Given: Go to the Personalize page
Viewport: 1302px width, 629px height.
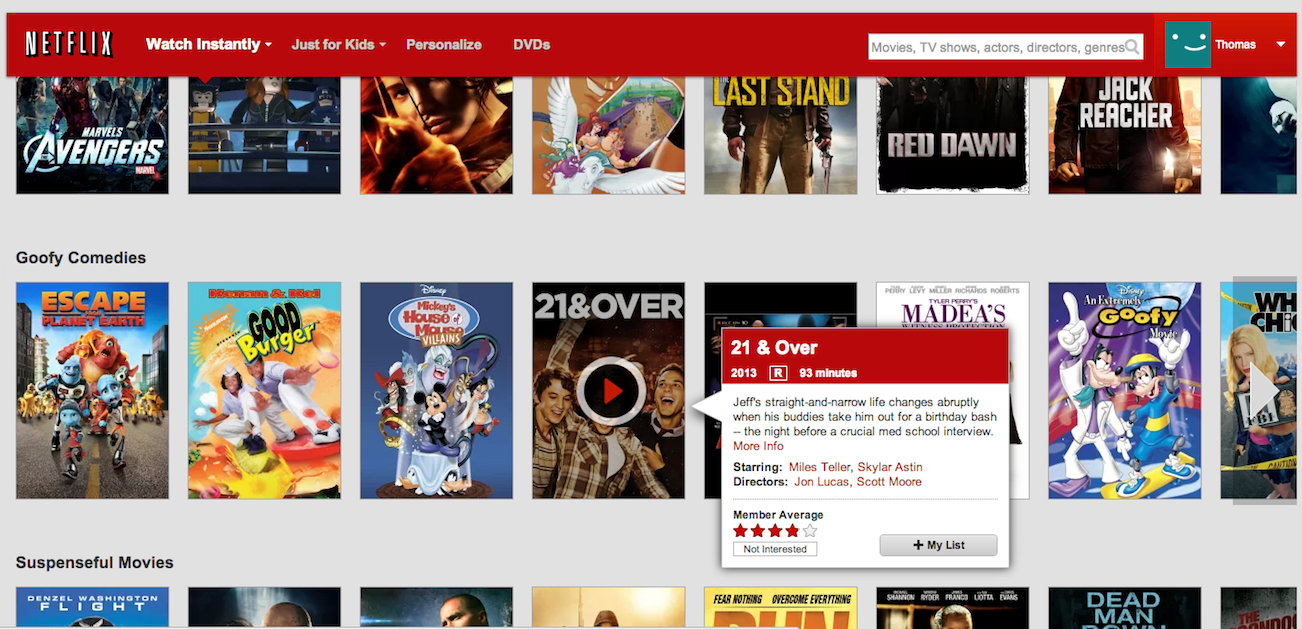Looking at the screenshot, I should (444, 44).
